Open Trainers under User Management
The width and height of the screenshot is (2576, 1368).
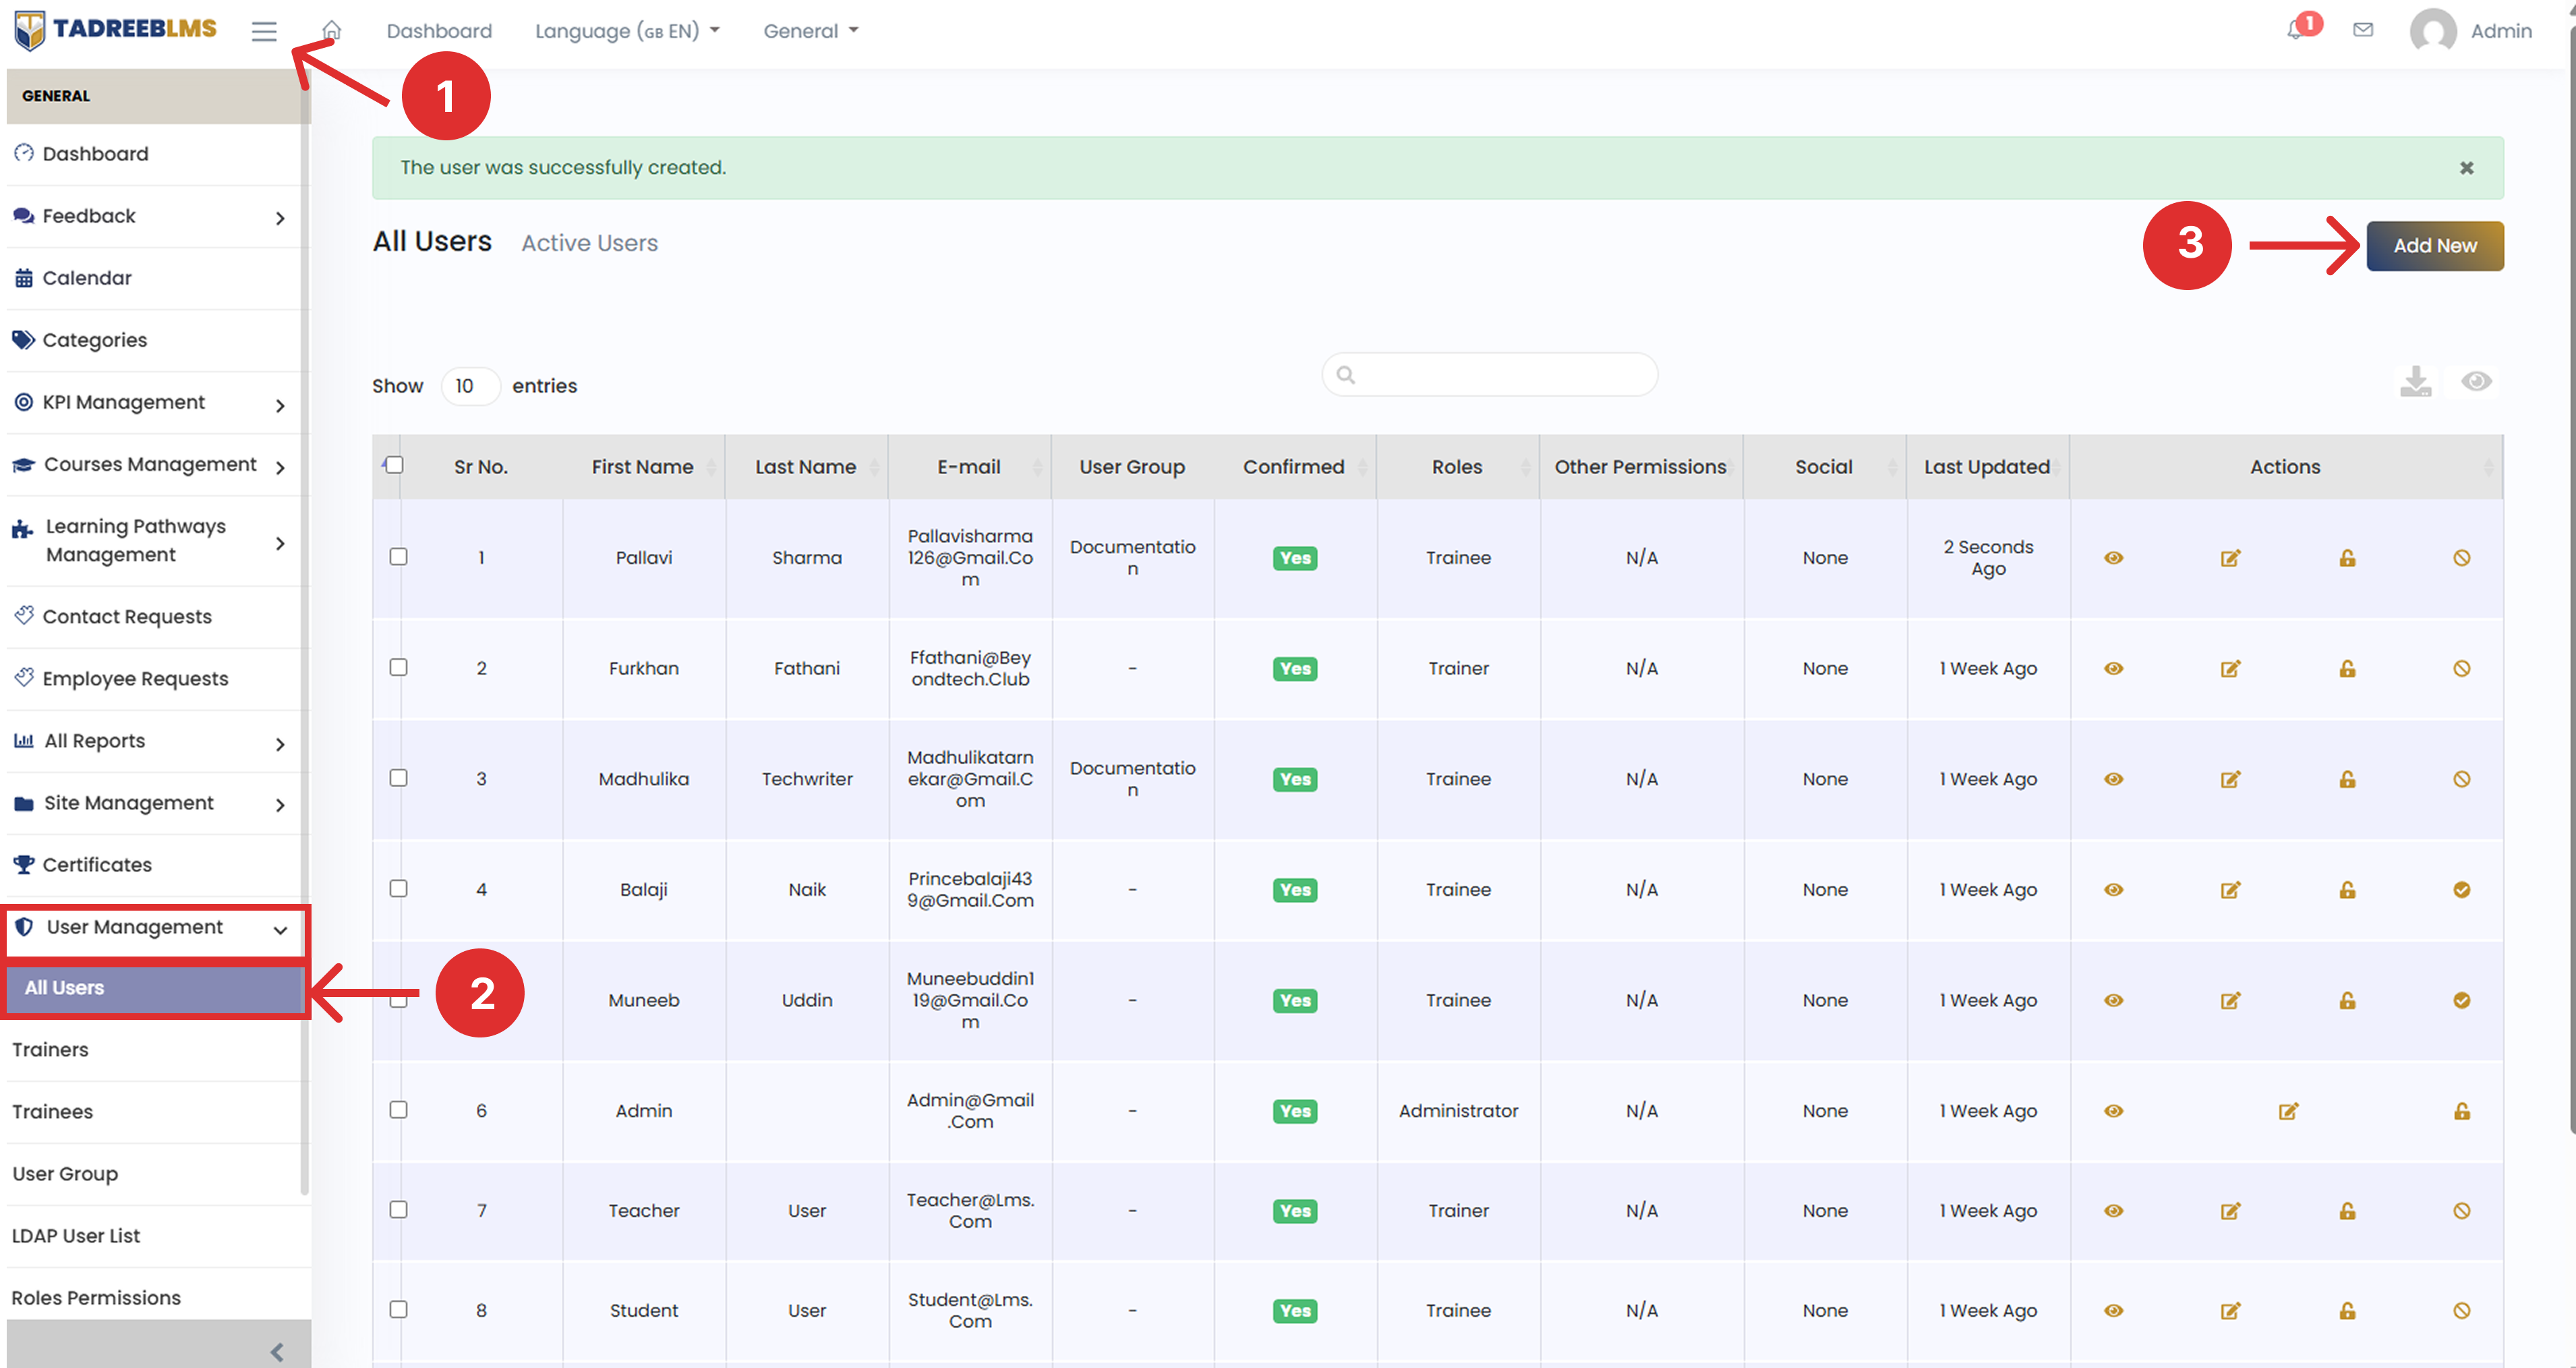tap(50, 1050)
